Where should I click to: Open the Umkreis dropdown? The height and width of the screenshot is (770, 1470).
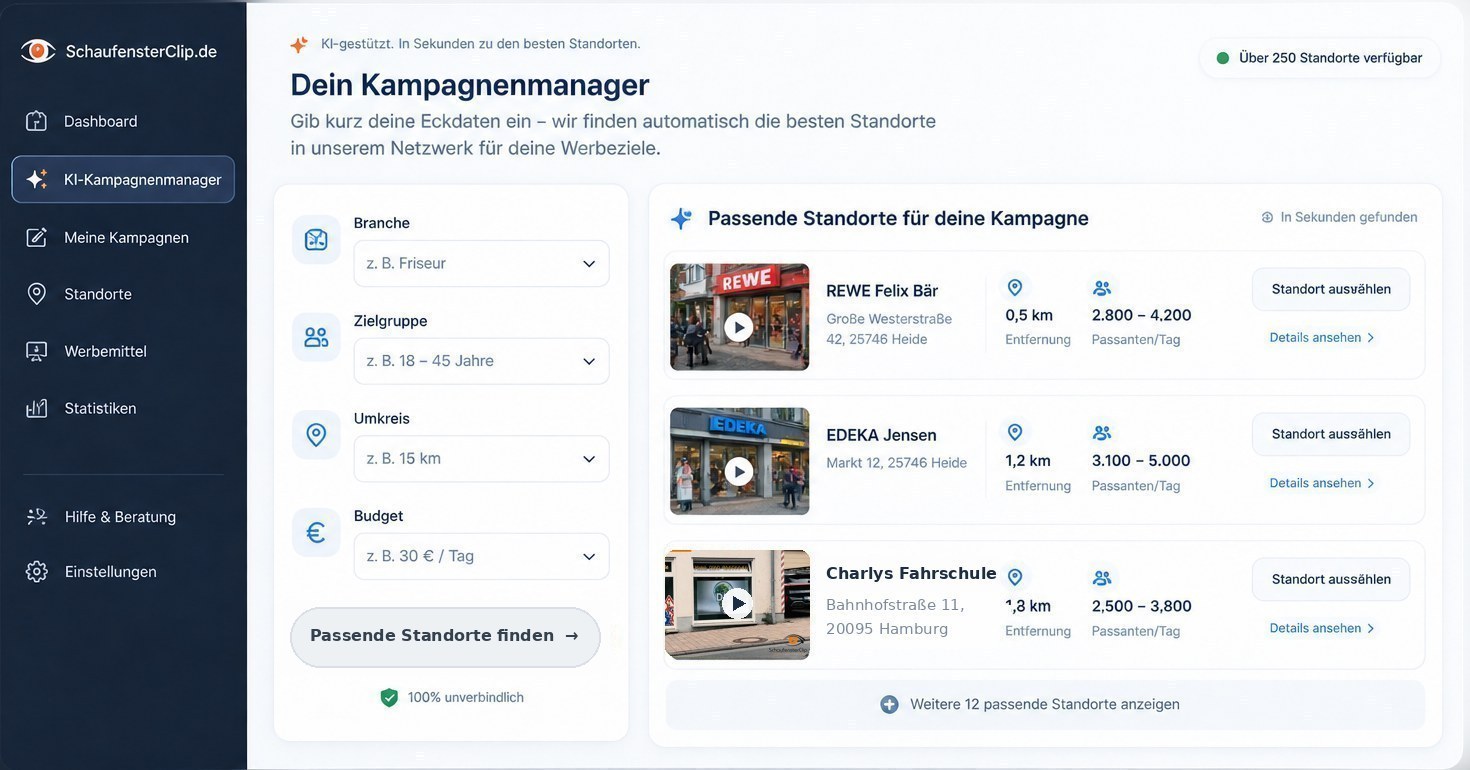[x=481, y=459]
